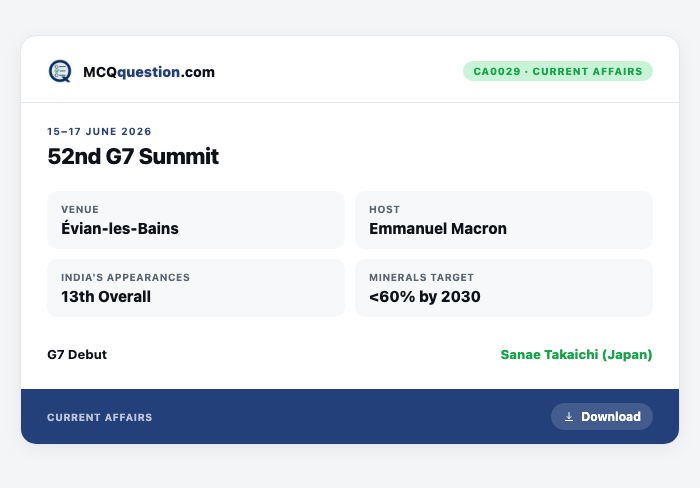Image resolution: width=700 pixels, height=488 pixels.
Task: Open the MCQquestion.com site name
Action: click(x=149, y=72)
